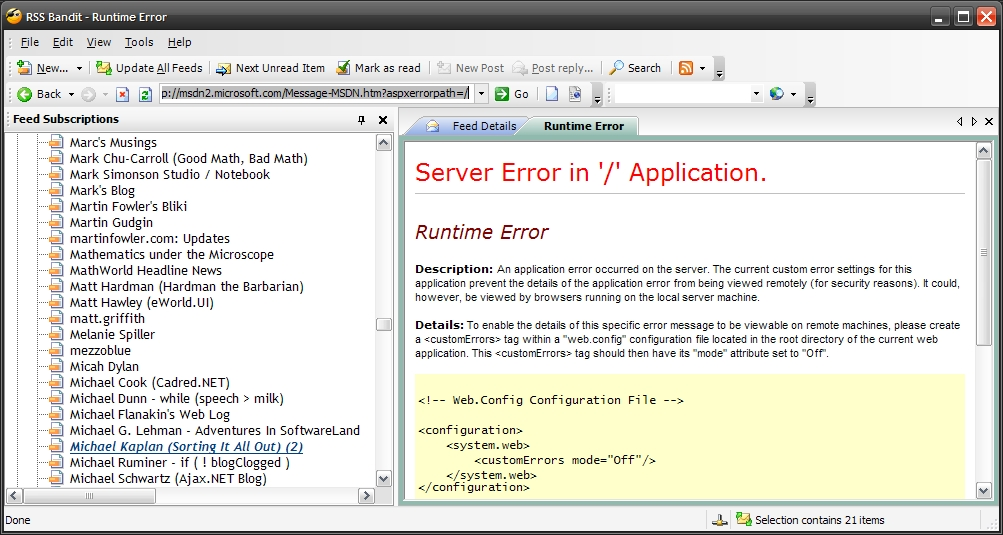Viewport: 1003px width, 535px height.
Task: Open the address bar URL dropdown
Action: 482,94
